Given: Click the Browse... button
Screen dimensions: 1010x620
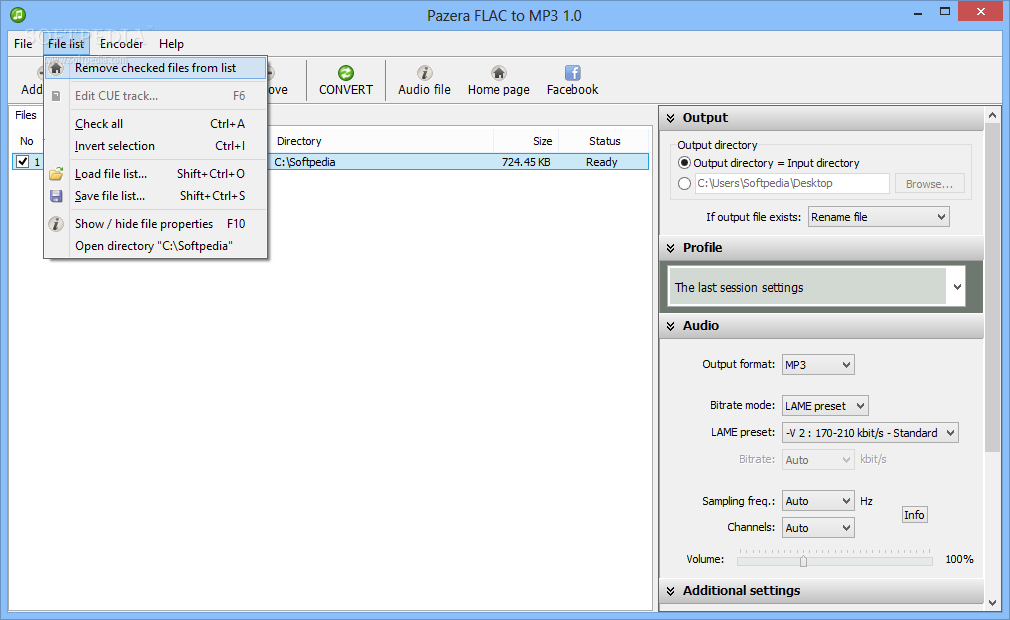Looking at the screenshot, I should point(929,183).
